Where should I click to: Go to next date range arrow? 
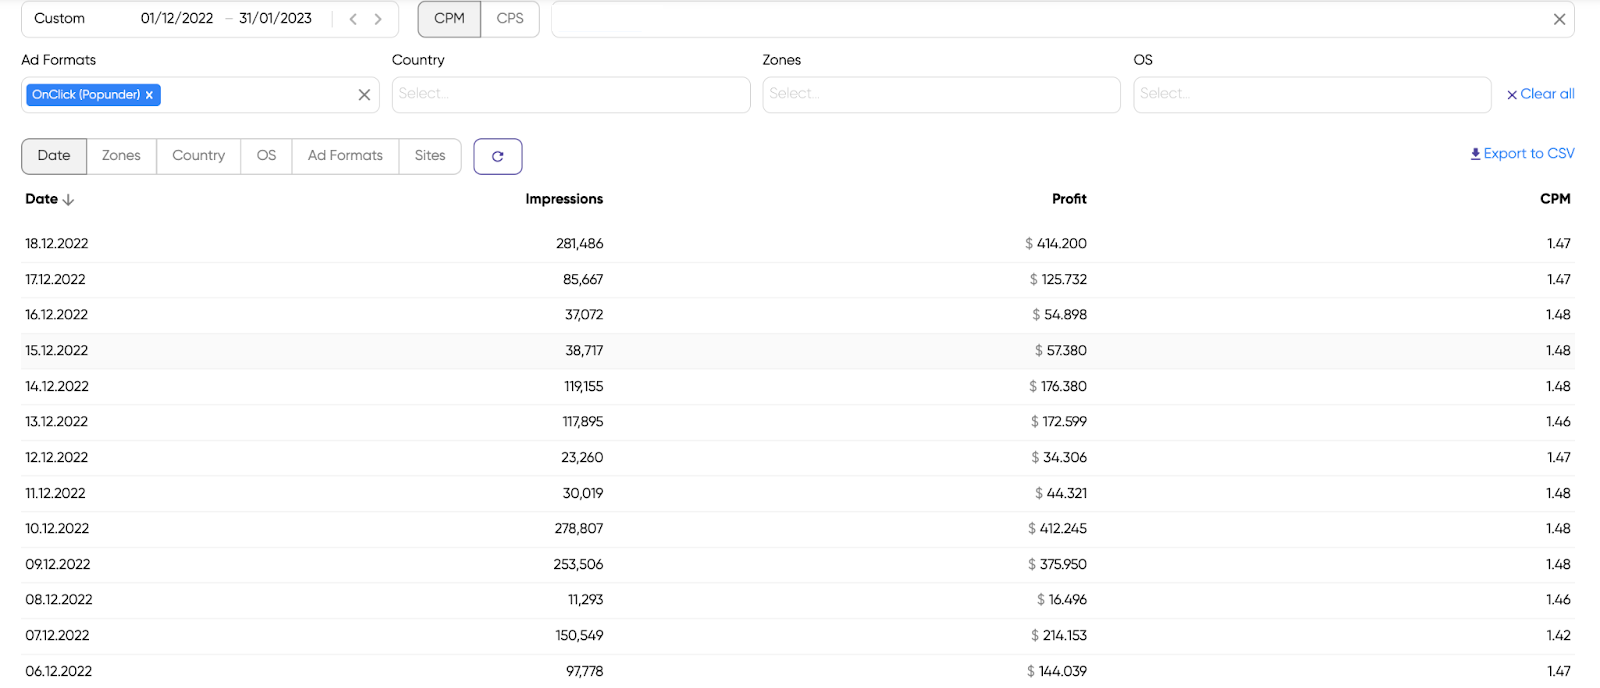click(378, 19)
